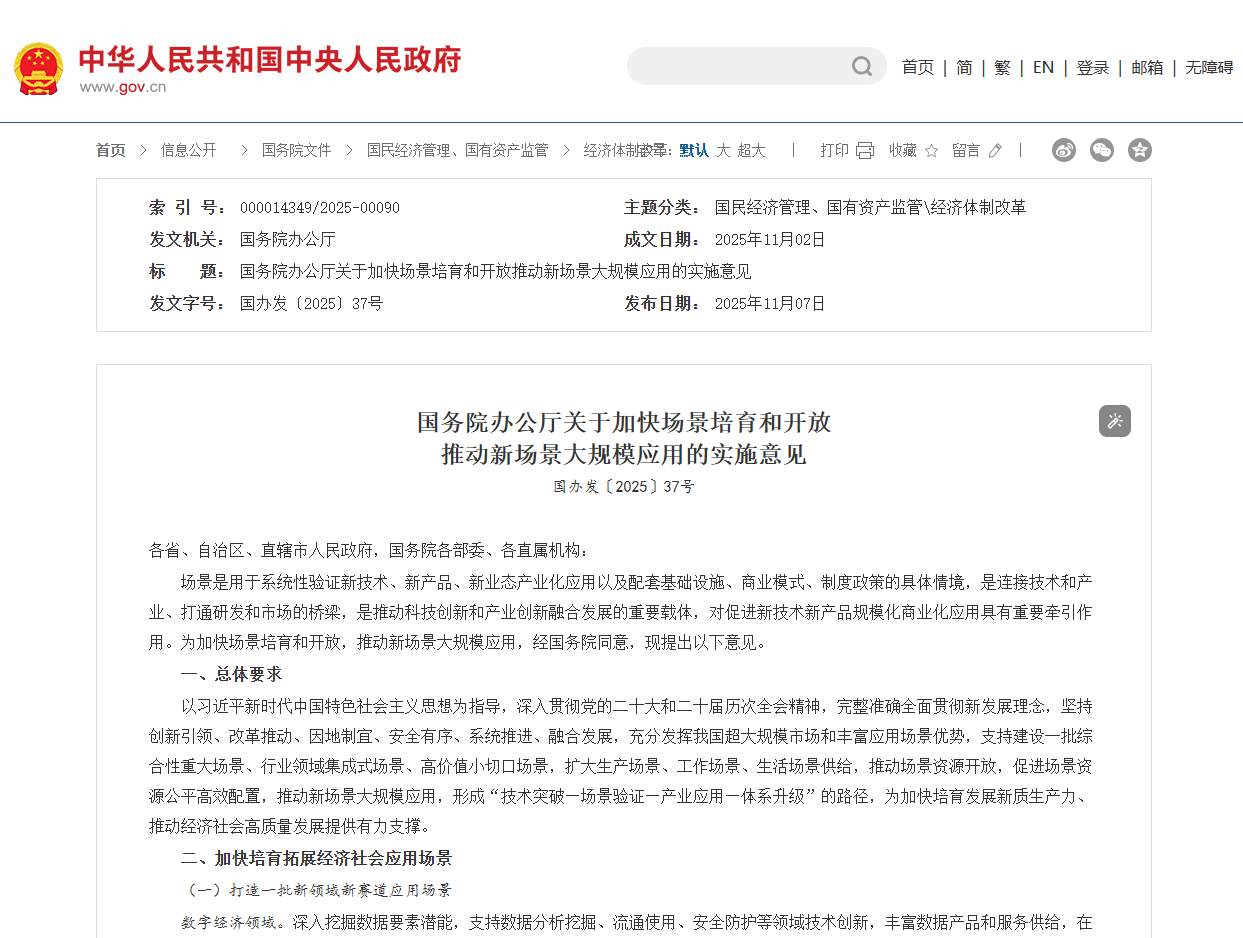This screenshot has width=1243, height=938.
Task: Click the 信息公开 breadcrumb link
Action: tap(189, 150)
